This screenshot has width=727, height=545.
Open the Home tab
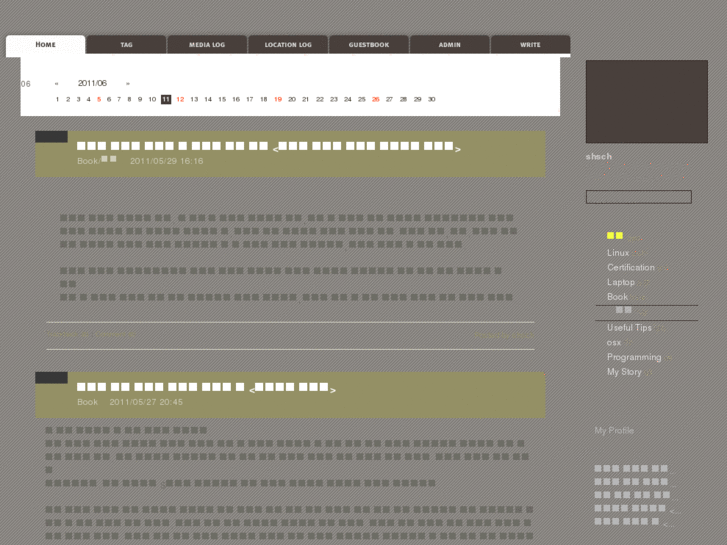(x=45, y=45)
